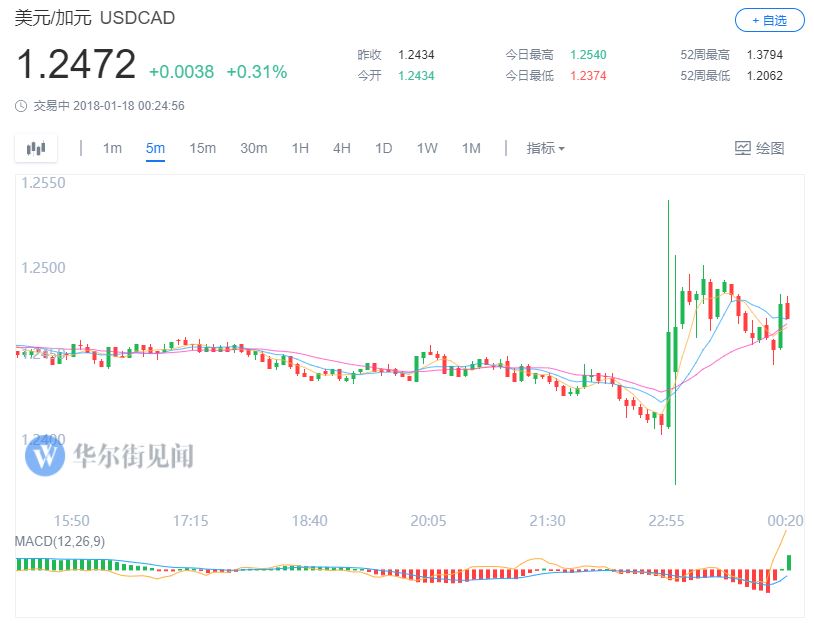
Task: Open the candlestick chart type selector
Action: point(37,149)
